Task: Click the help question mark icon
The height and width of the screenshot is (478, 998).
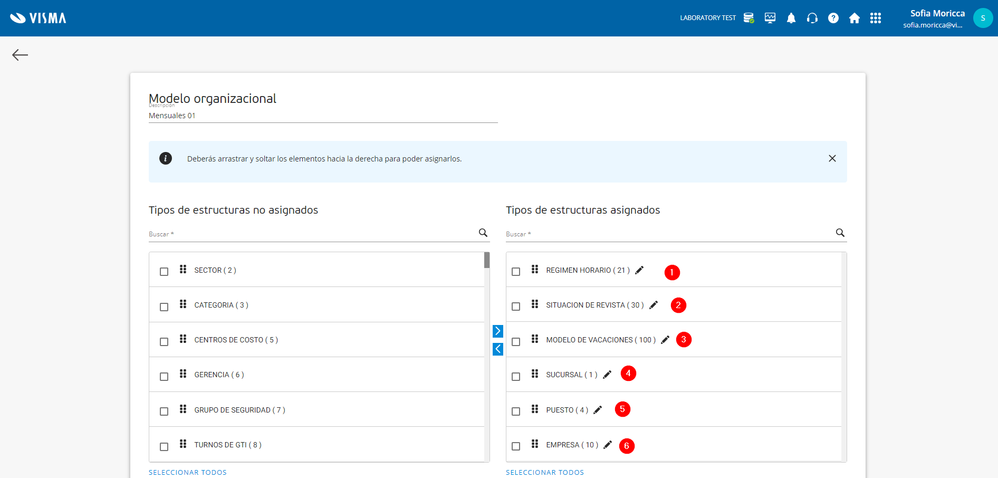Action: coord(833,18)
